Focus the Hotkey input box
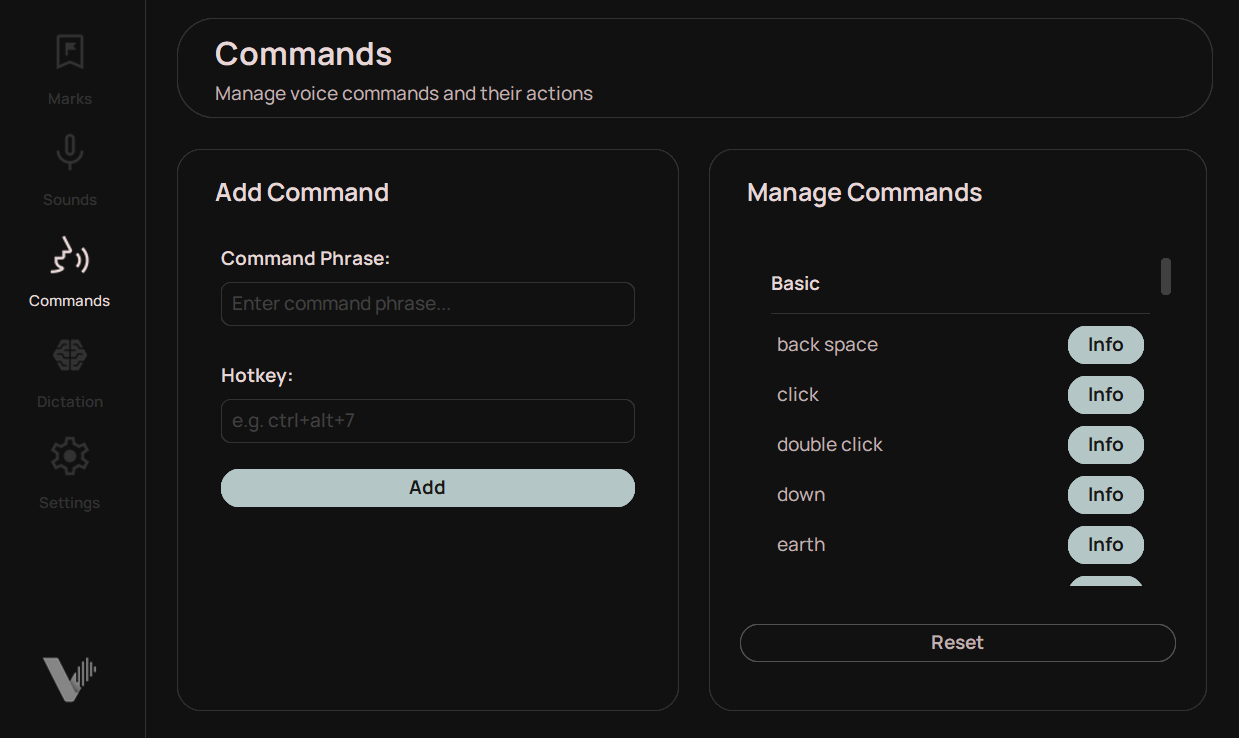Viewport: 1239px width, 738px height. click(x=427, y=421)
